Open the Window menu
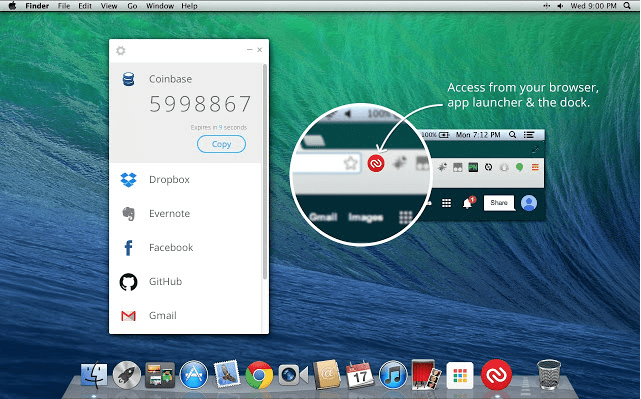Image resolution: width=641 pixels, height=399 pixels. (x=159, y=6)
